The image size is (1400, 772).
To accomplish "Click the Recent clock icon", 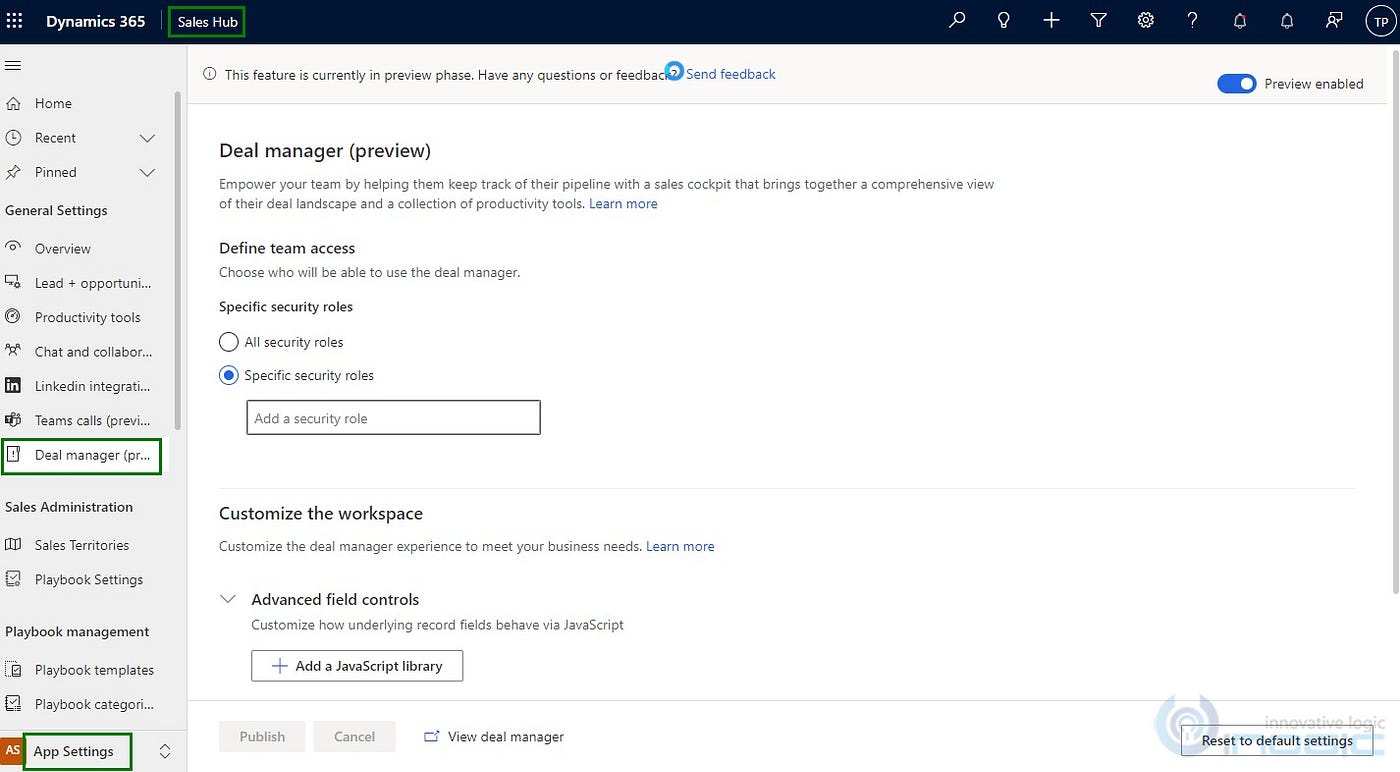I will pos(13,137).
